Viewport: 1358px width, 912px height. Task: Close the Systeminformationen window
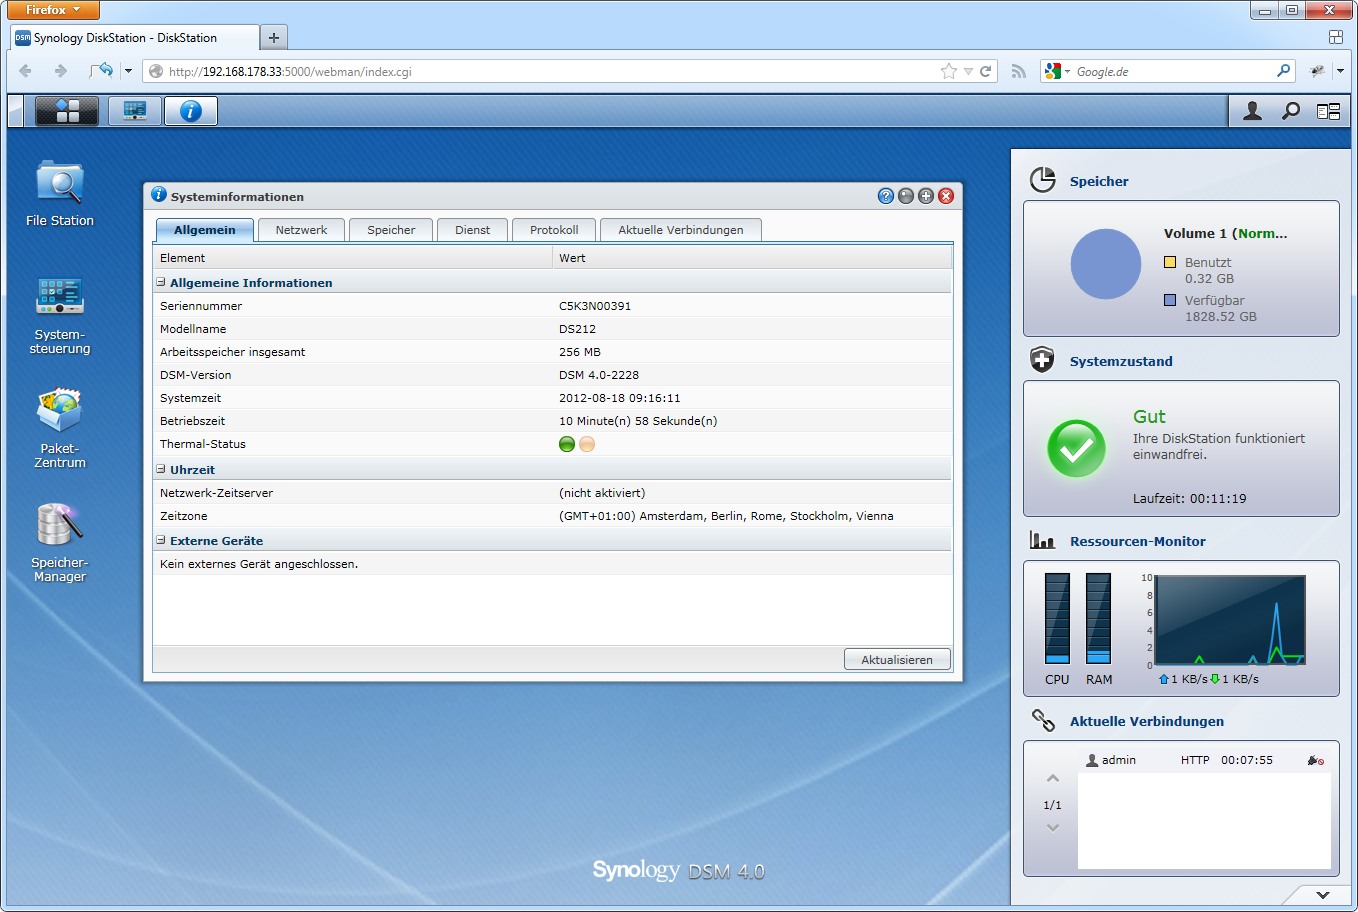[946, 196]
